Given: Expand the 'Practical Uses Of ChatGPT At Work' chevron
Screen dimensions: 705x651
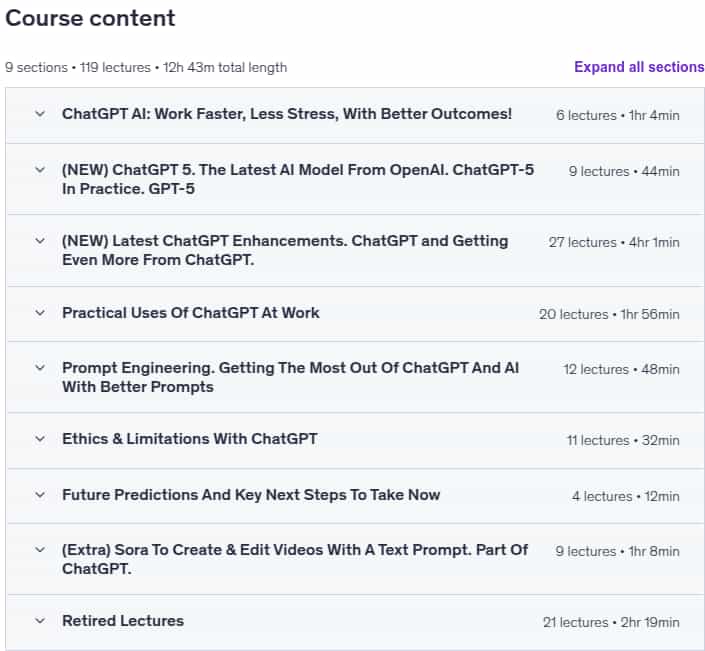Looking at the screenshot, I should pos(40,312).
